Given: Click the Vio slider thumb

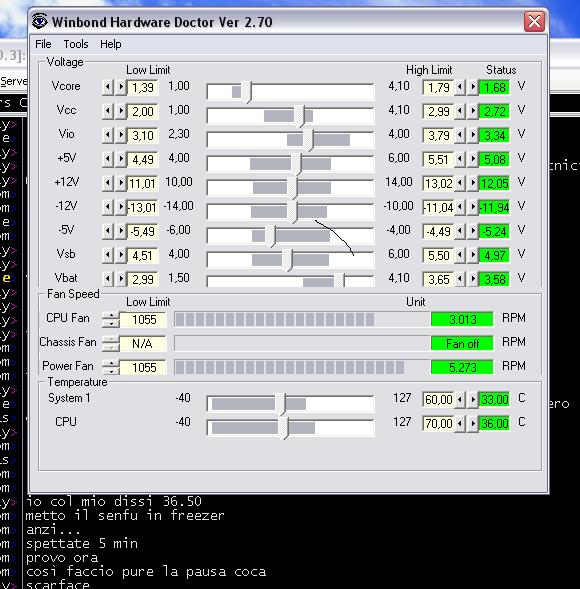Looking at the screenshot, I should click(308, 140).
